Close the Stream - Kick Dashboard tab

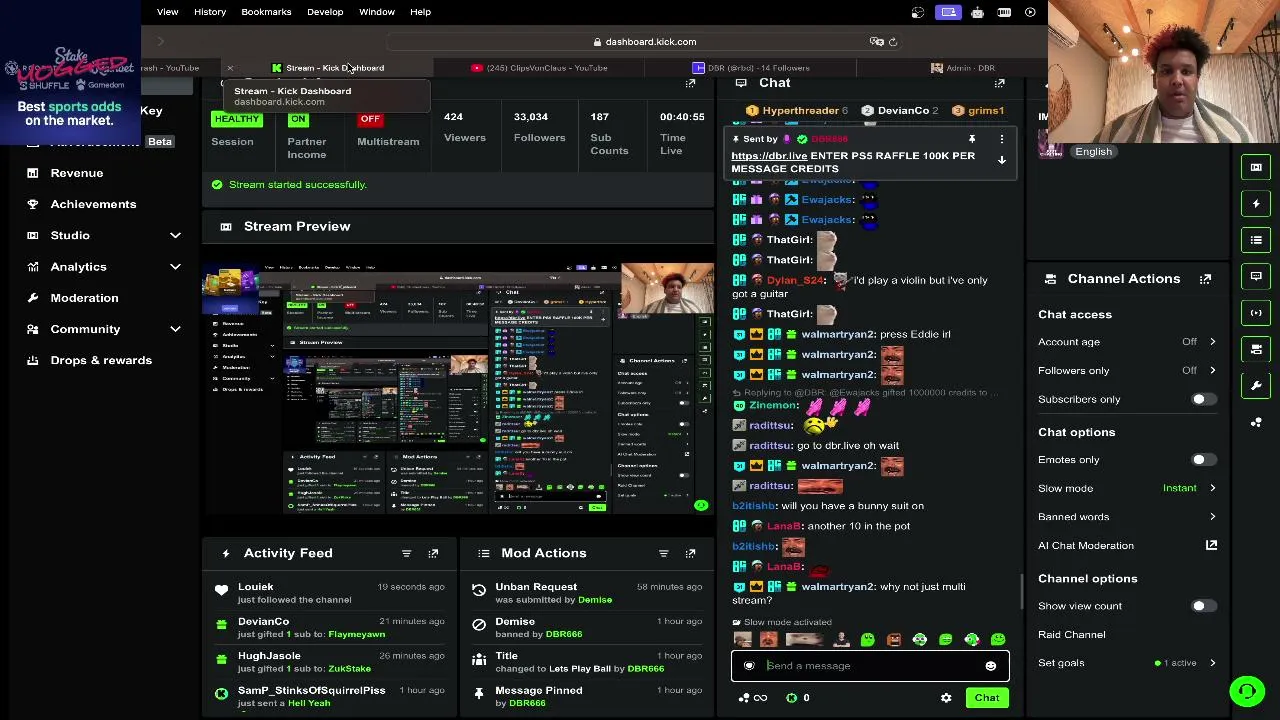click(230, 68)
